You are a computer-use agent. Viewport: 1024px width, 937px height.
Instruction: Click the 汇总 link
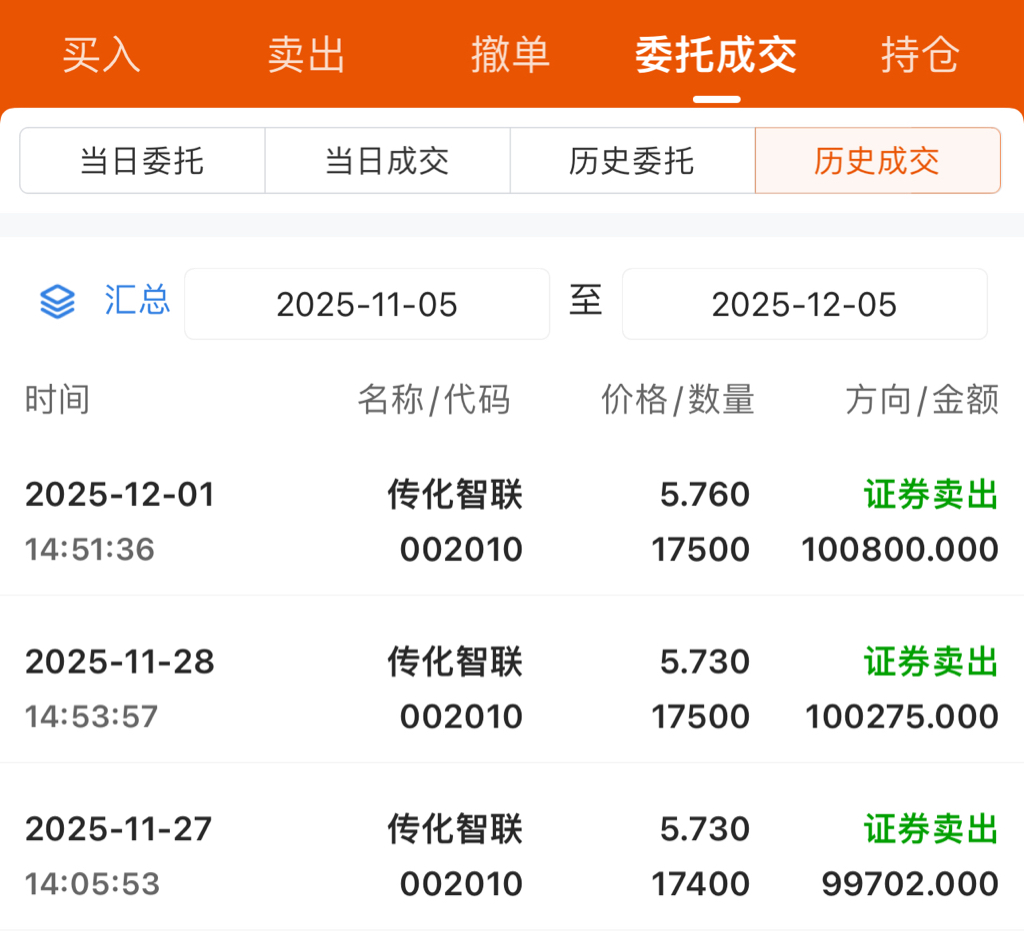pyautogui.click(x=137, y=300)
